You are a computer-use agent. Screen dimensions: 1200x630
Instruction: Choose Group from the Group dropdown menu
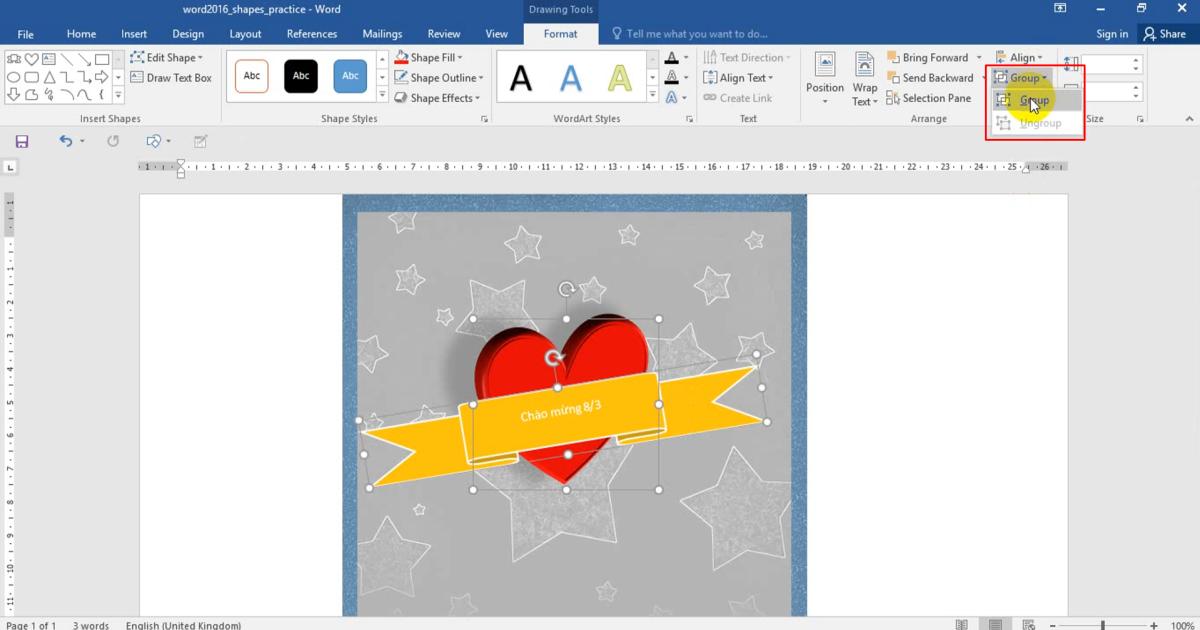pyautogui.click(x=1033, y=101)
